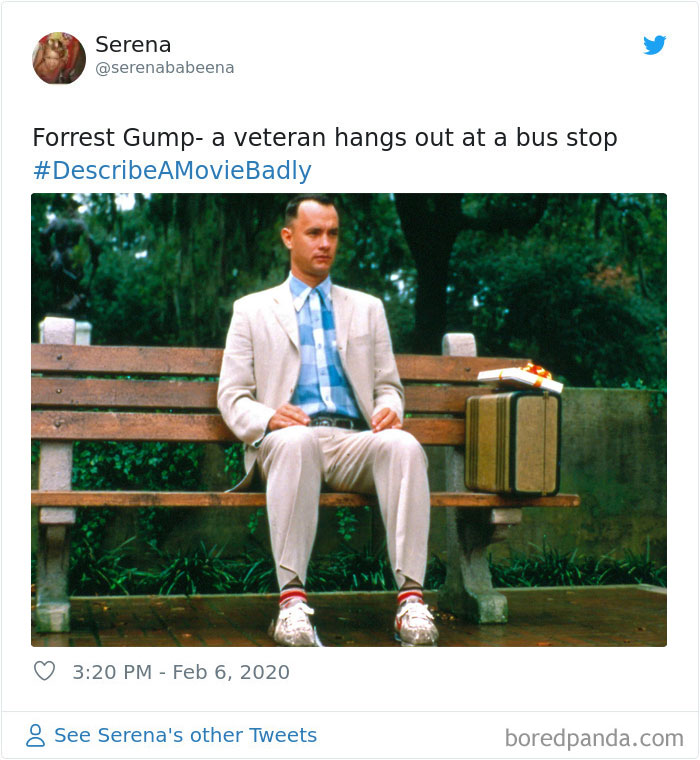The width and height of the screenshot is (700, 760).
Task: Open Serena's round profile avatar
Action: [59, 58]
